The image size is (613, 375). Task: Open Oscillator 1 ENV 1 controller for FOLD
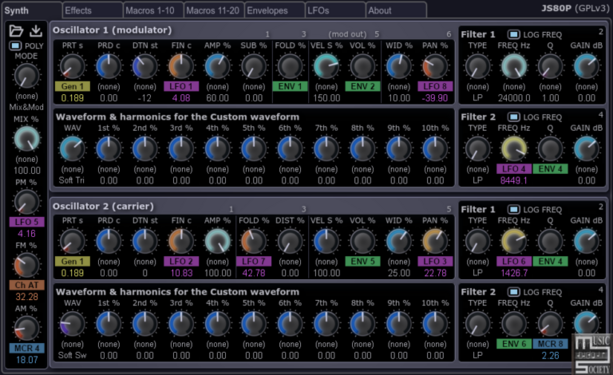290,86
